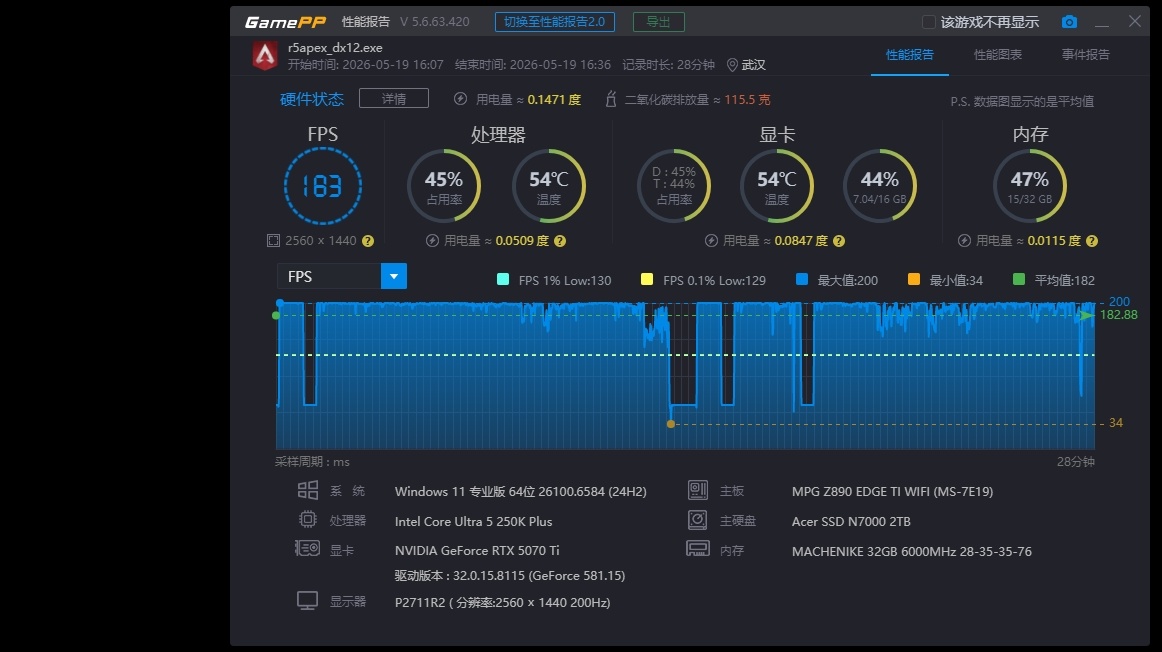Click the memory power usage help icon

pos(1092,241)
